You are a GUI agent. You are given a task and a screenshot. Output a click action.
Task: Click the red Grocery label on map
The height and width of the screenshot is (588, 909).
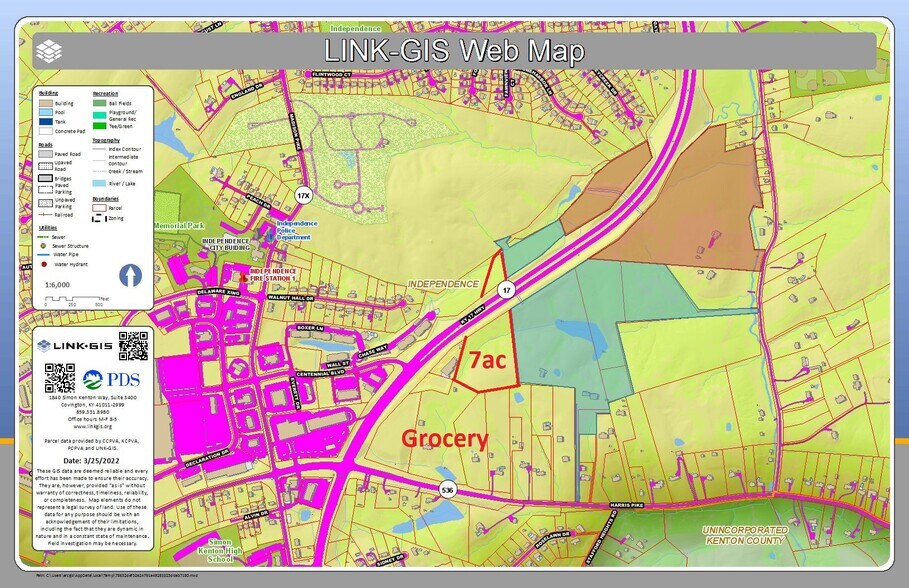coord(444,438)
